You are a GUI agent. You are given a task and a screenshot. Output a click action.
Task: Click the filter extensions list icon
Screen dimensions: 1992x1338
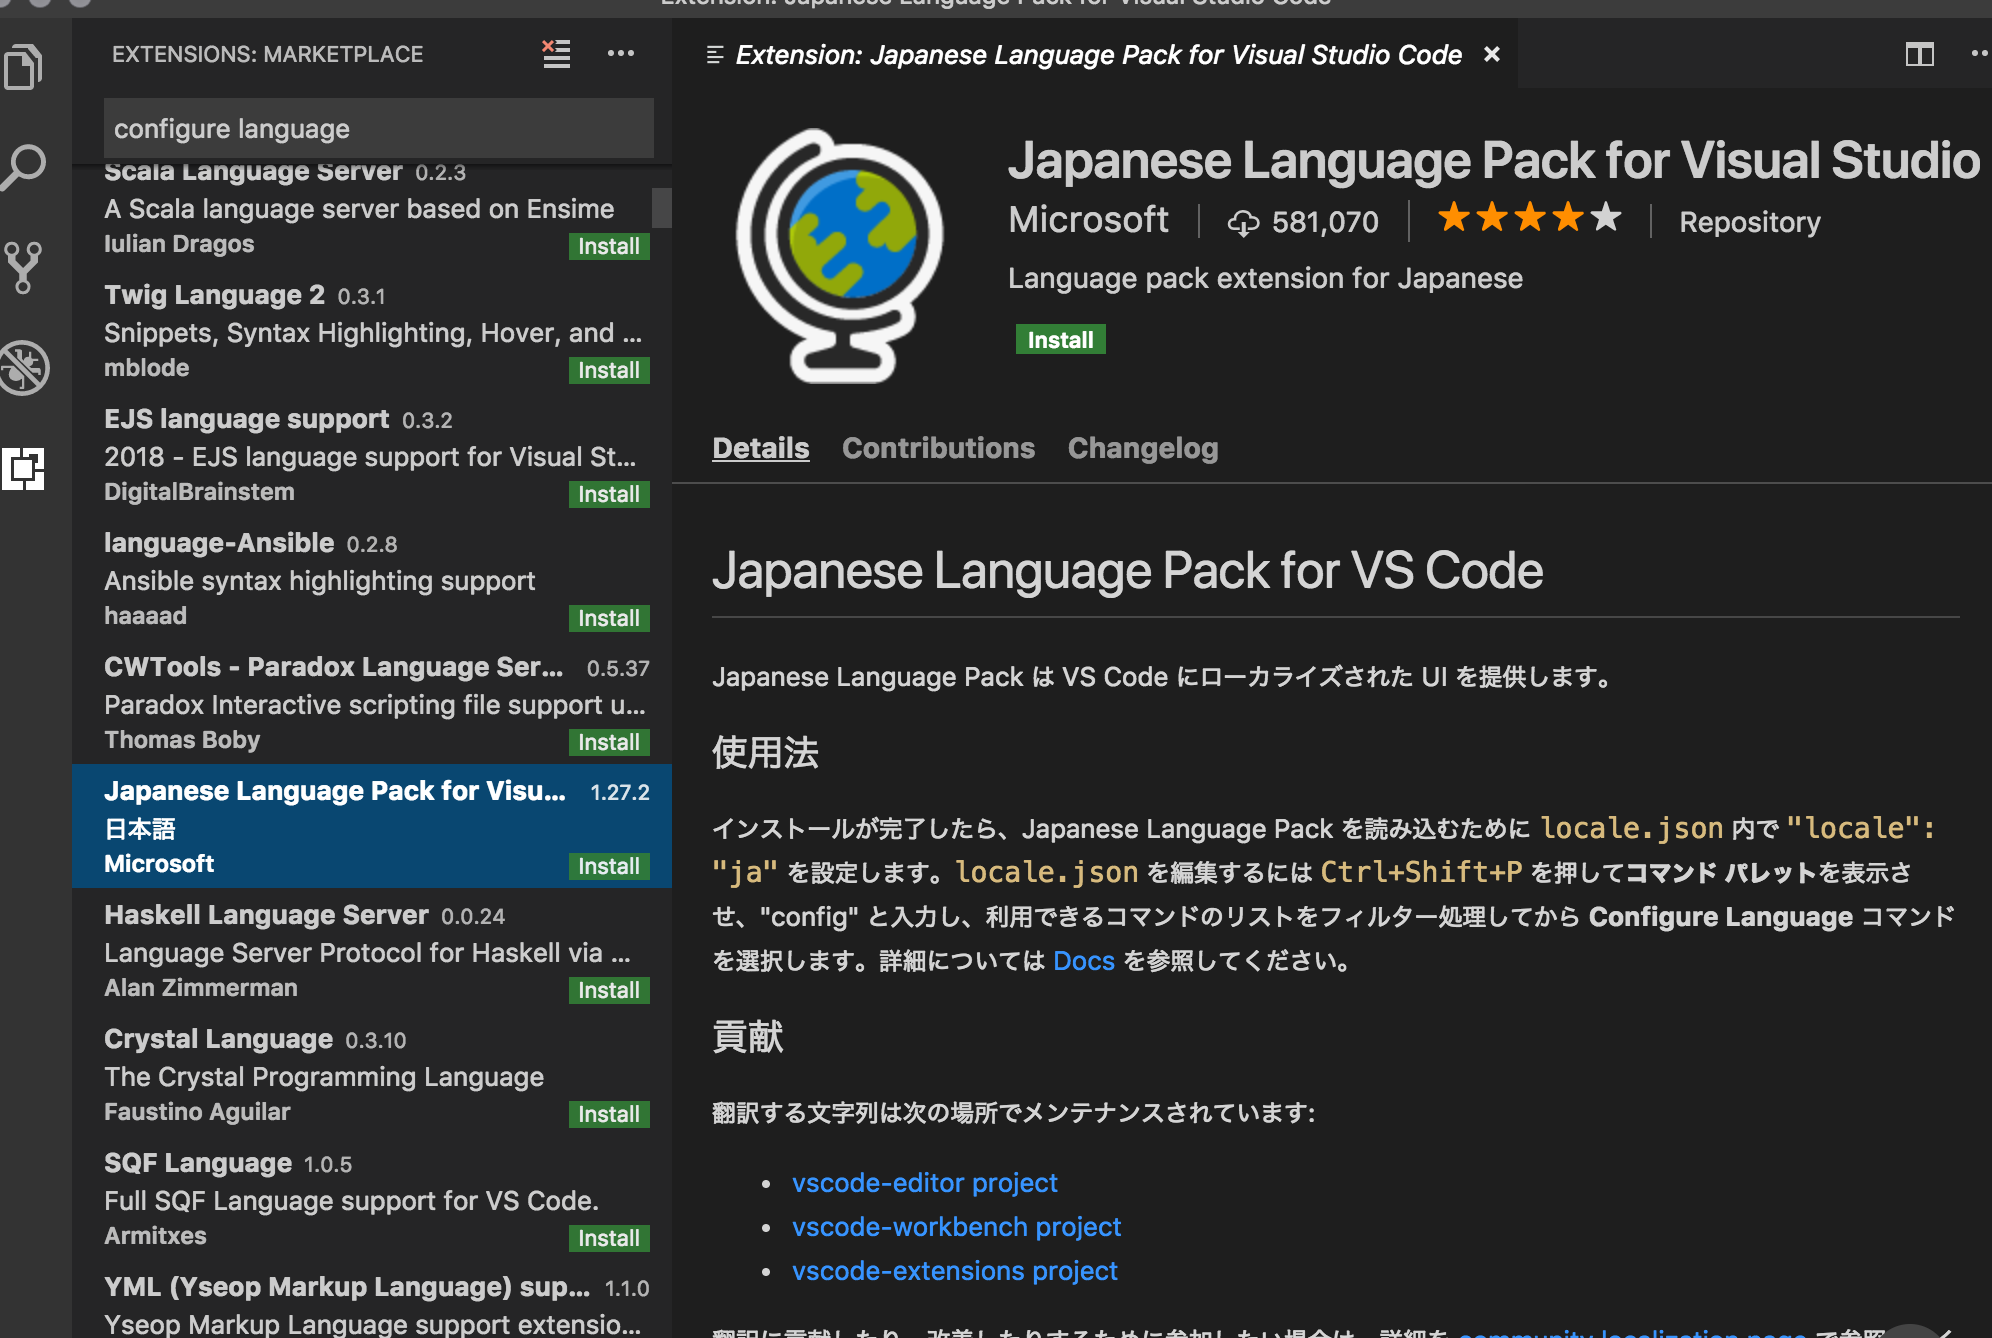(x=554, y=55)
